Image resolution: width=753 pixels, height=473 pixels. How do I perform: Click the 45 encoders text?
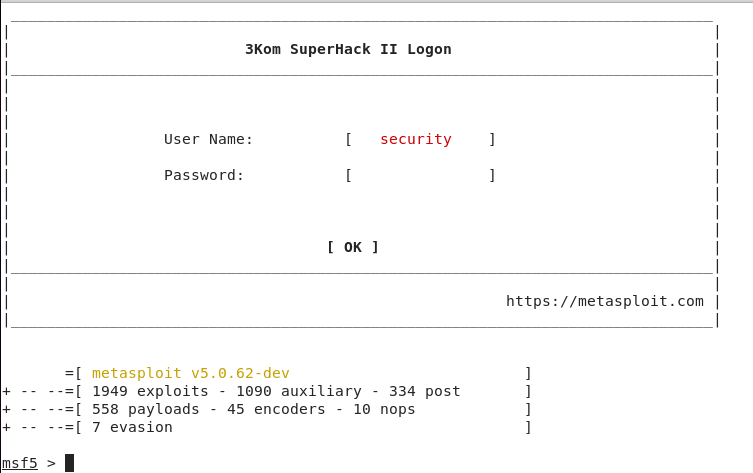click(x=280, y=409)
